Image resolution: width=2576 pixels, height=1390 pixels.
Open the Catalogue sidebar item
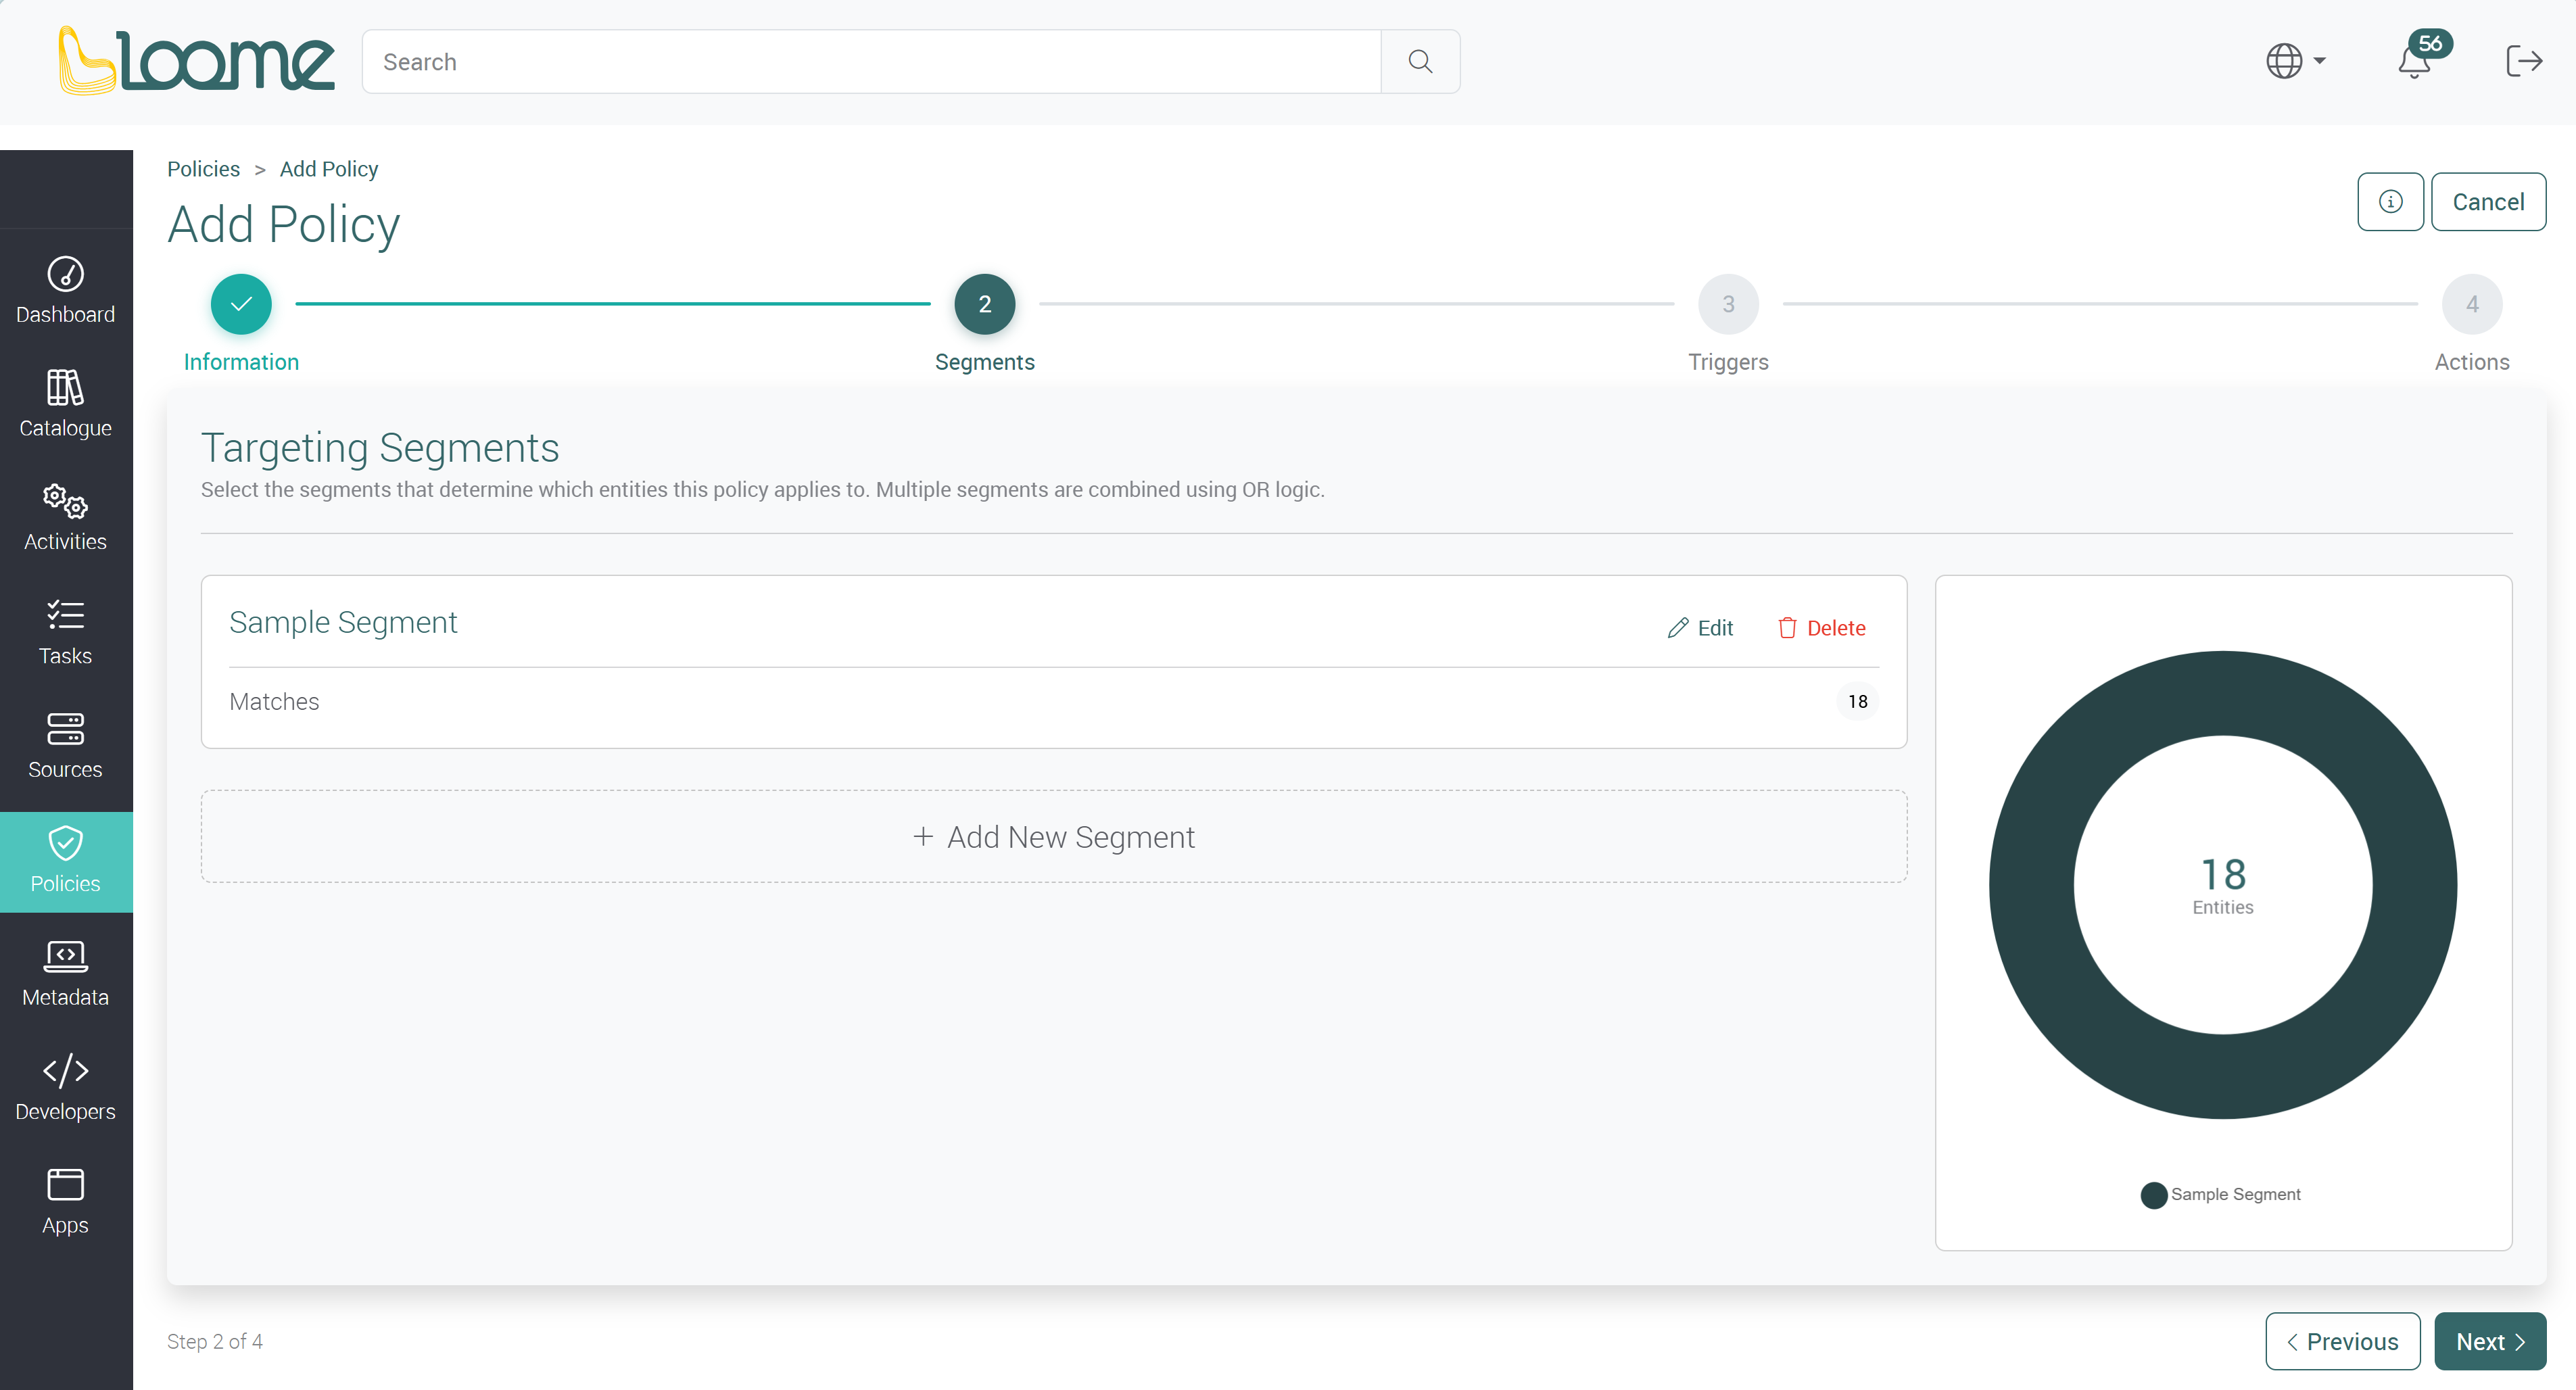pos(66,404)
